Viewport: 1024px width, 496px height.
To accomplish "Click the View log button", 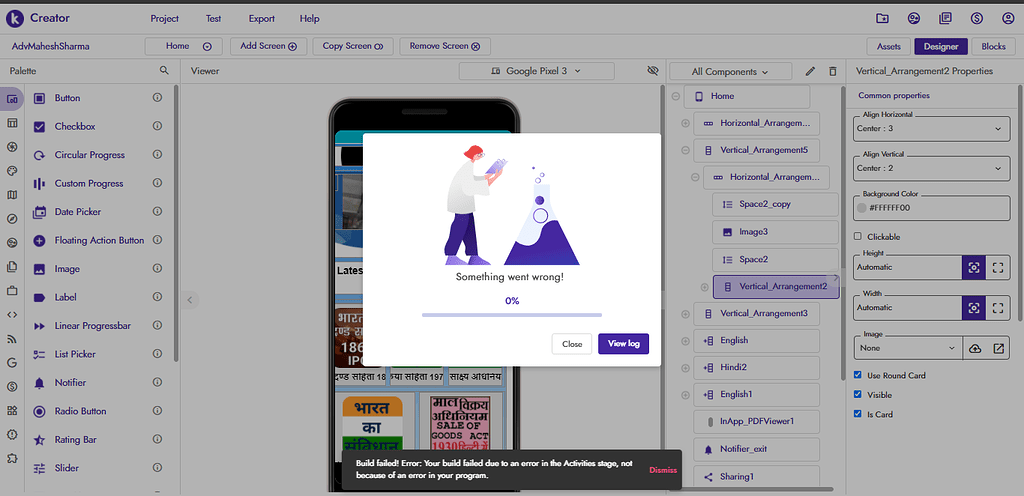I will [x=623, y=343].
